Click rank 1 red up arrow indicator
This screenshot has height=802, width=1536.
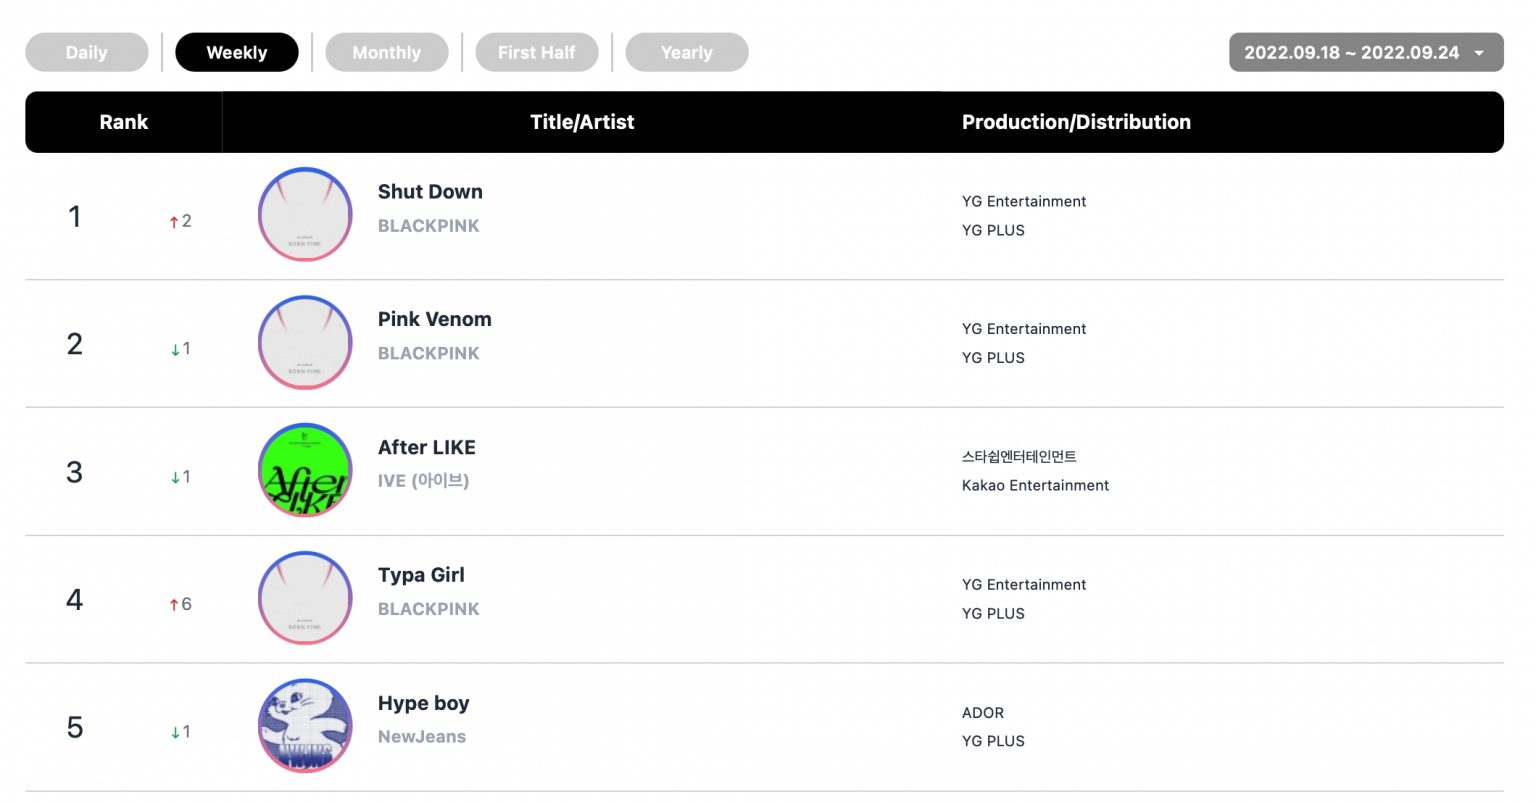point(174,222)
